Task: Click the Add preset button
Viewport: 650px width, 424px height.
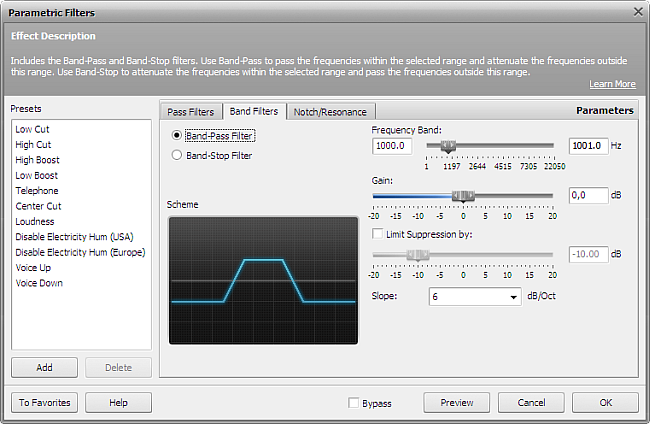Action: [x=44, y=368]
